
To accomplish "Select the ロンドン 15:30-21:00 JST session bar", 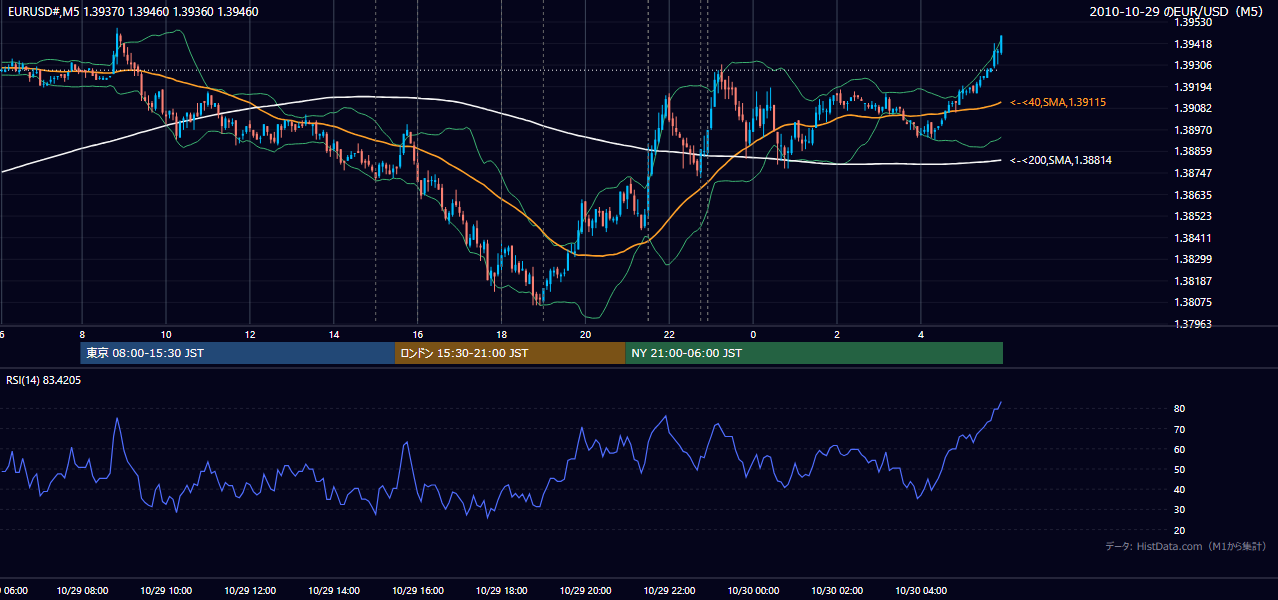I will click(511, 353).
